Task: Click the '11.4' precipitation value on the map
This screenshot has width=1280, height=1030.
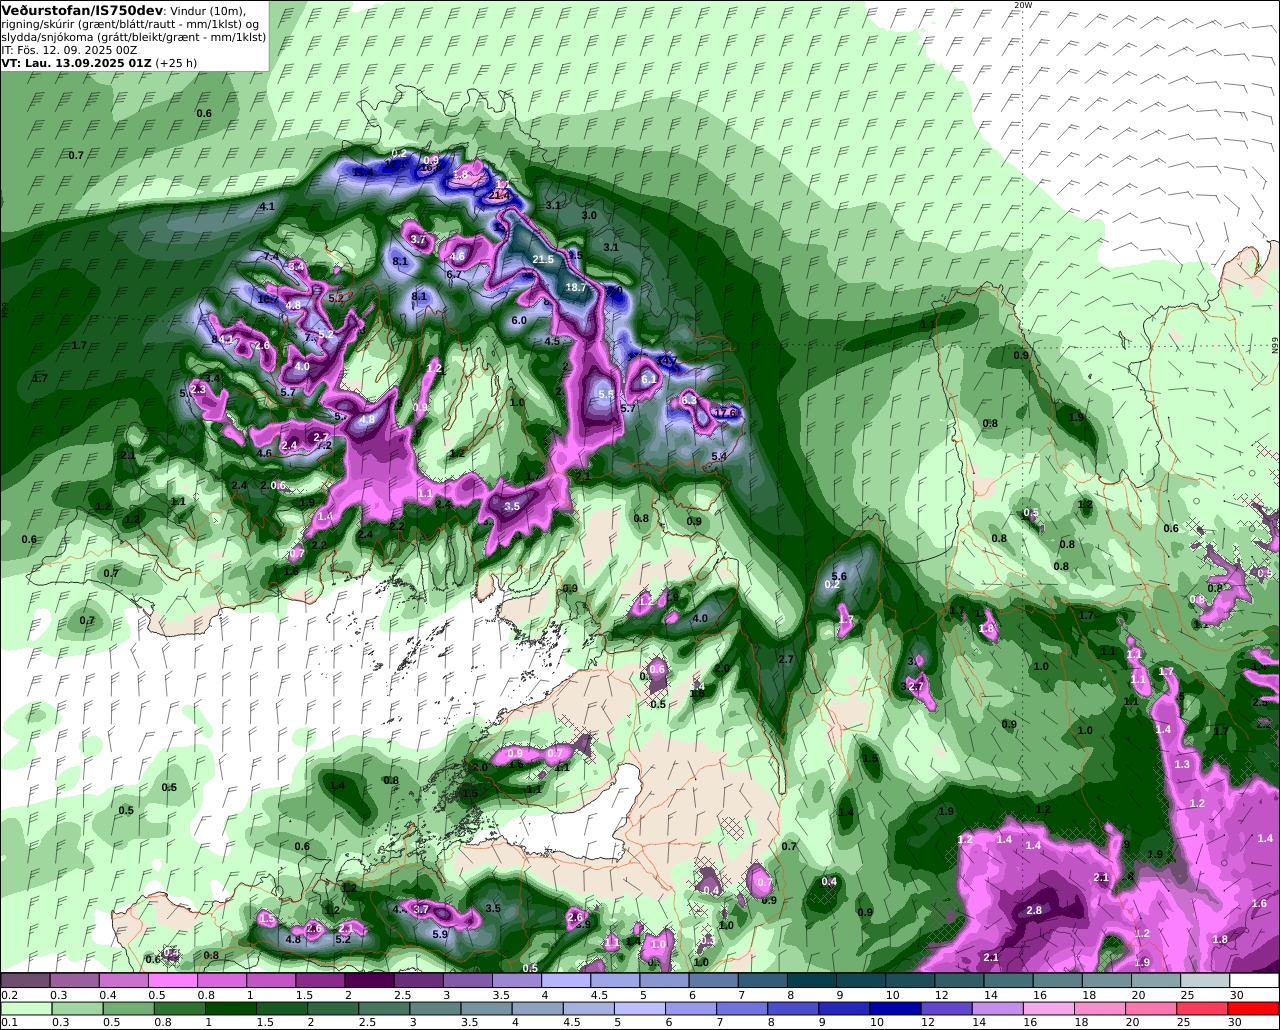Action: pyautogui.click(x=363, y=172)
